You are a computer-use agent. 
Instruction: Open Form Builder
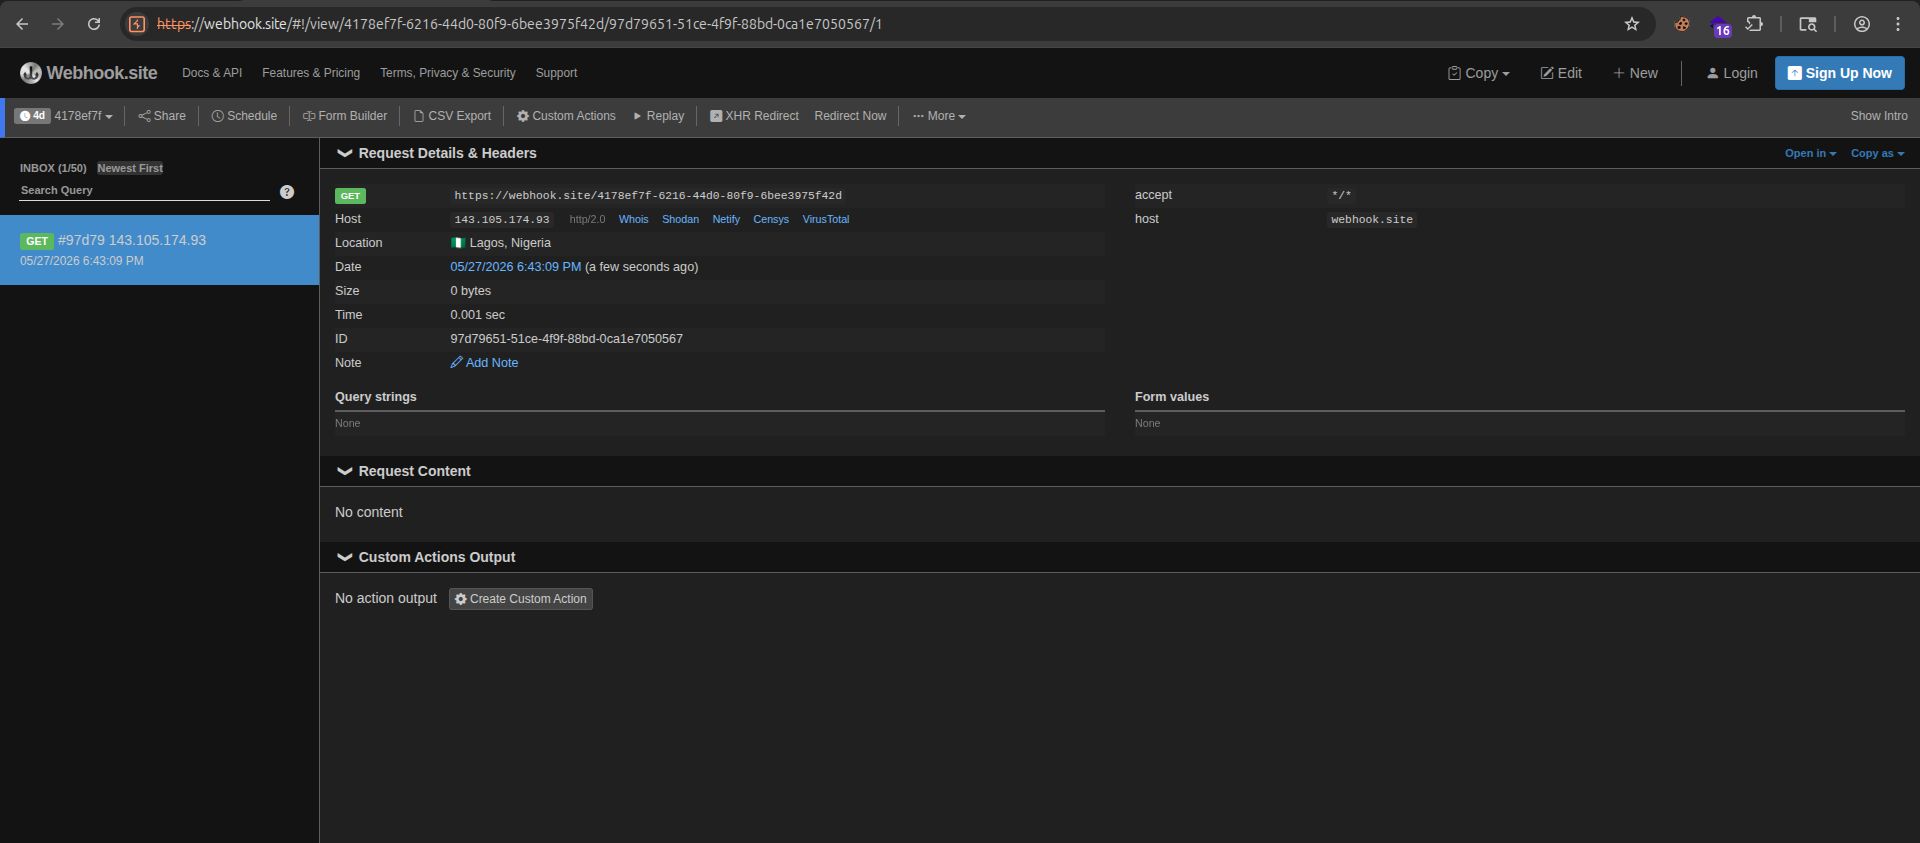[345, 116]
